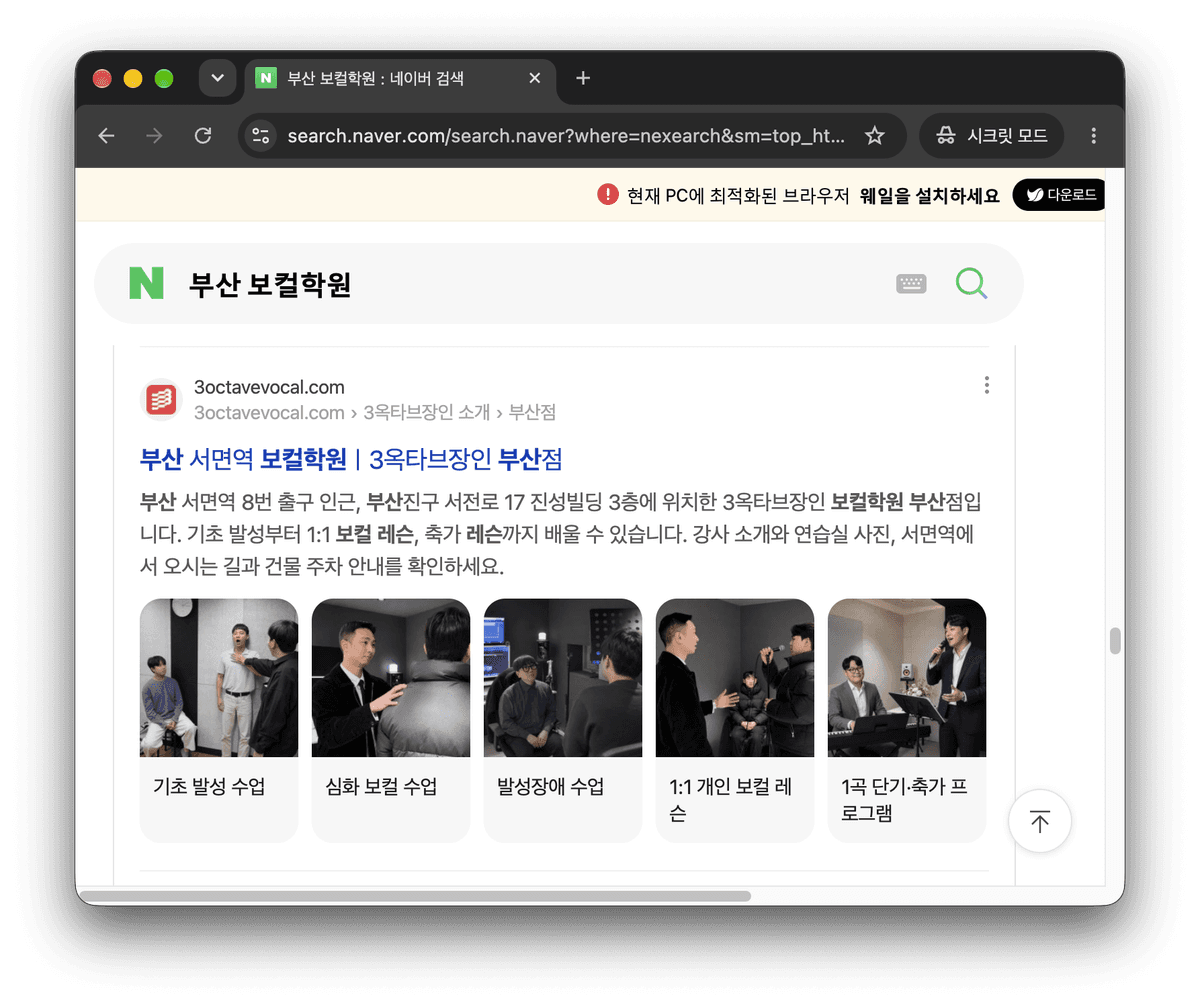
Task: Open 부산 서면역 보컬학원 | 3옥타브장인 부산점 link
Action: coord(352,459)
